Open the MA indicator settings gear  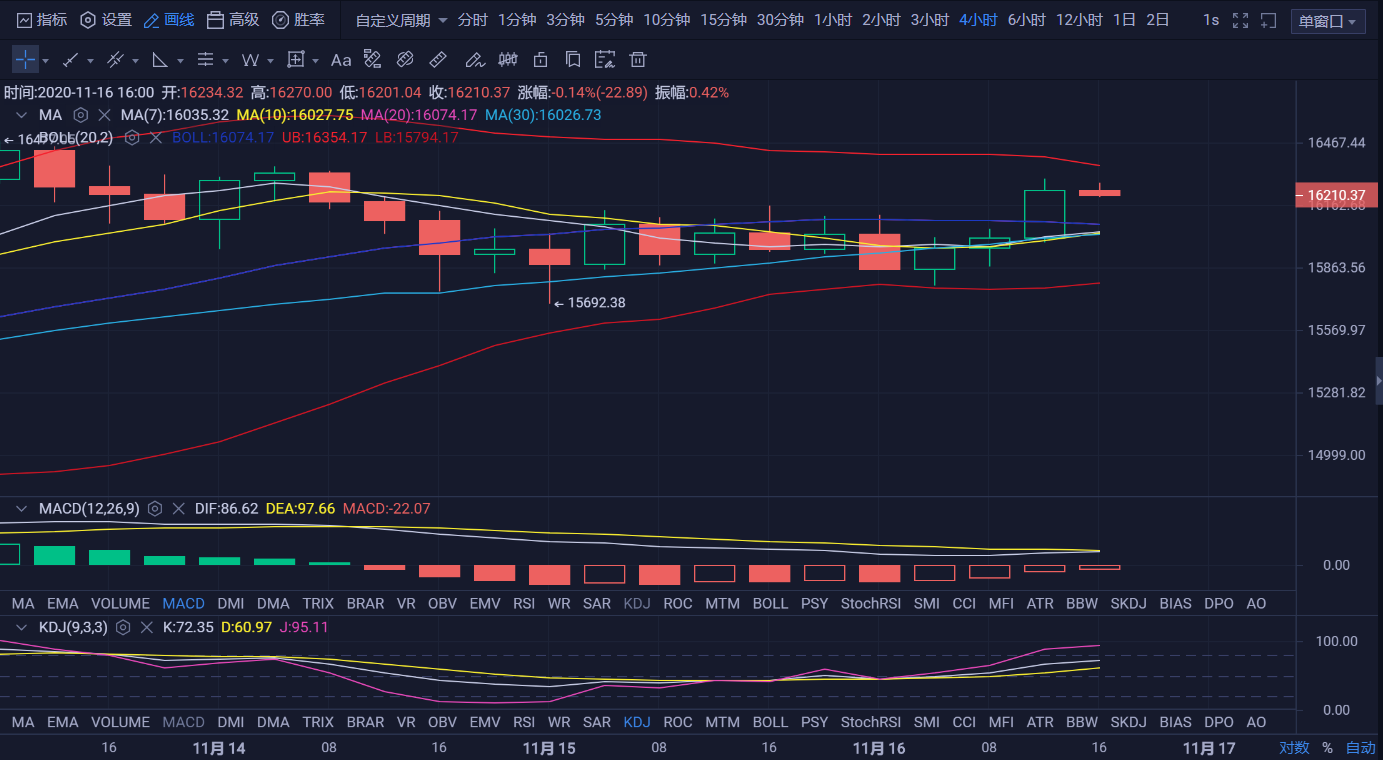81,115
